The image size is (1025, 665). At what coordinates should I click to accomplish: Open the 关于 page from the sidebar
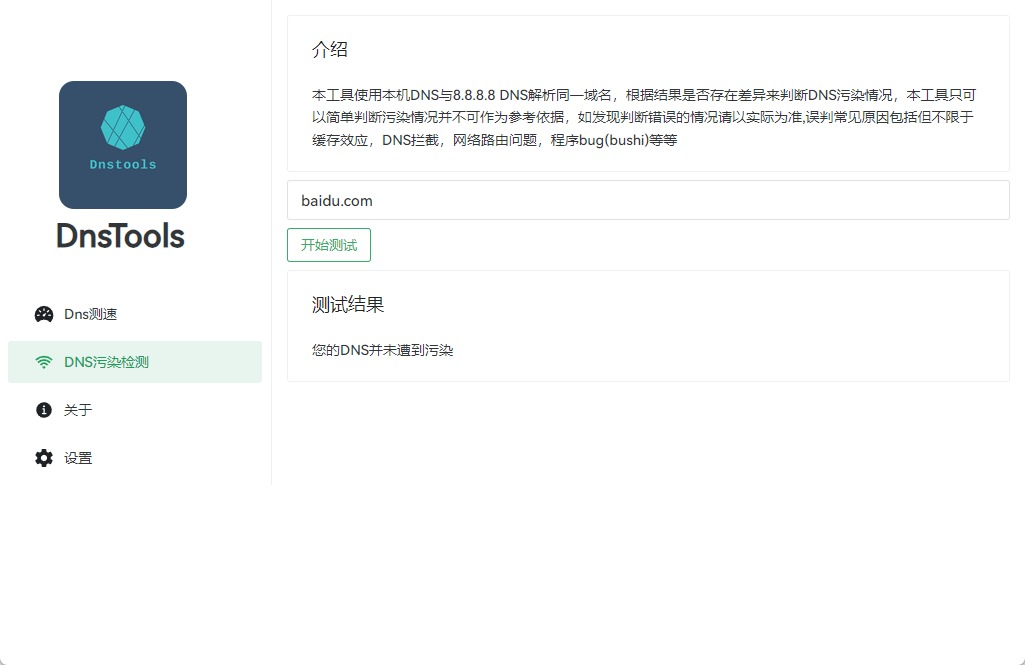(78, 410)
